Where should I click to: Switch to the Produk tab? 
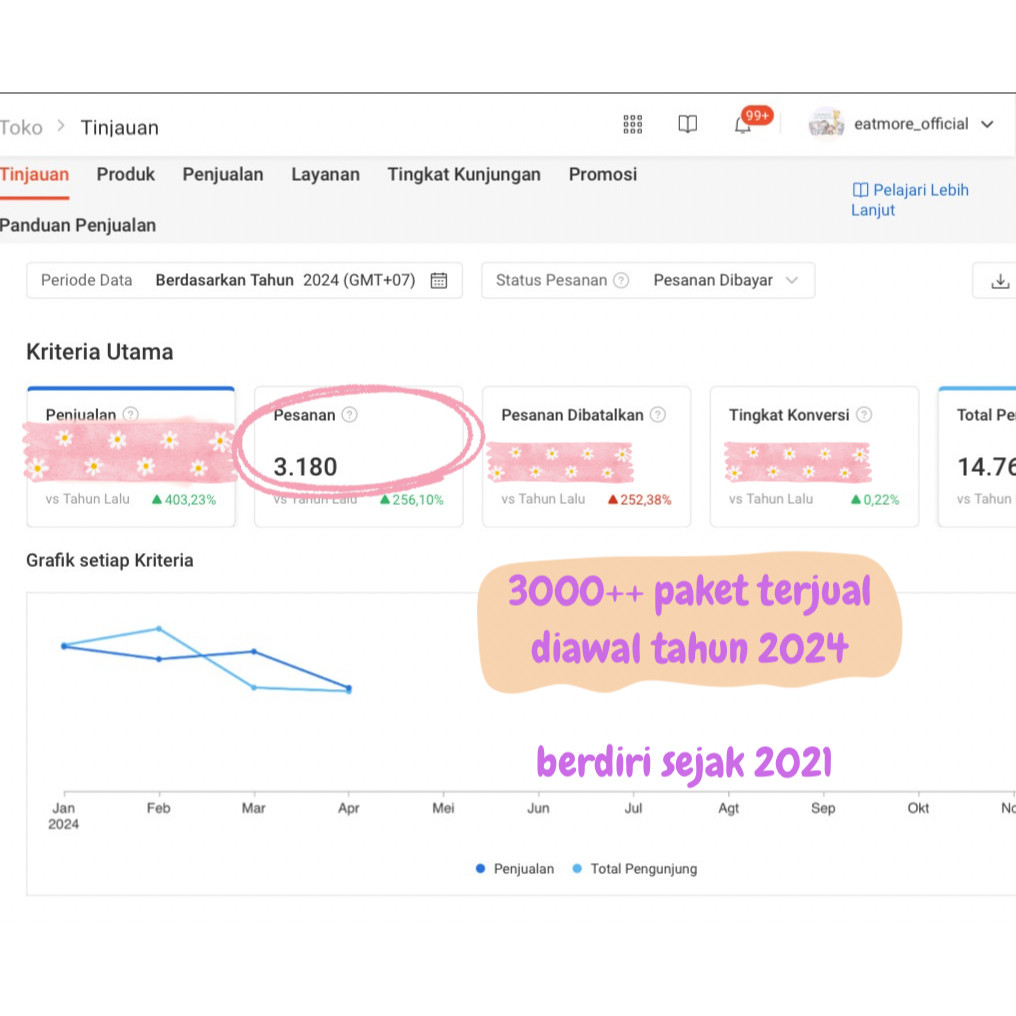pos(126,174)
